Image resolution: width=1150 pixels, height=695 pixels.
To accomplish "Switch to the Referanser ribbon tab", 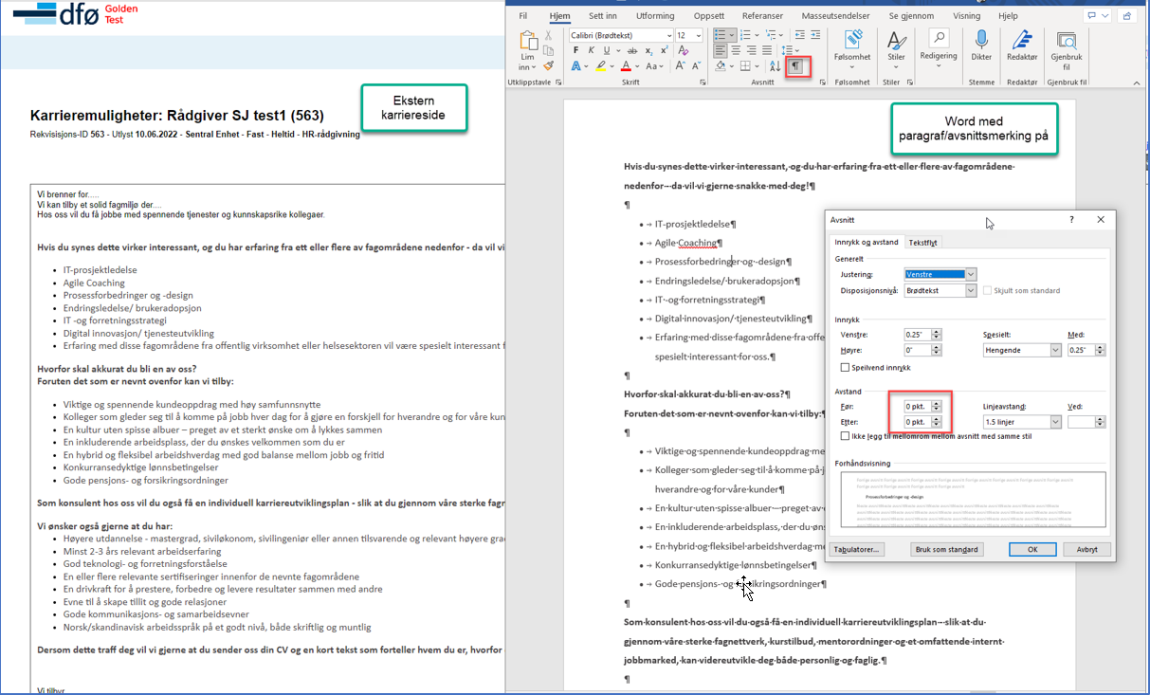I will (763, 15).
